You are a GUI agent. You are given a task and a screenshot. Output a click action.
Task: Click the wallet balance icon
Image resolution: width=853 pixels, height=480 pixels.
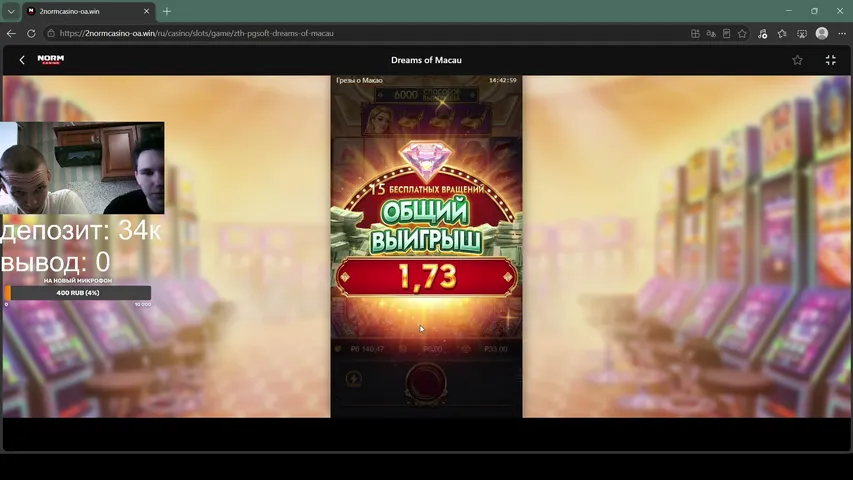[338, 349]
